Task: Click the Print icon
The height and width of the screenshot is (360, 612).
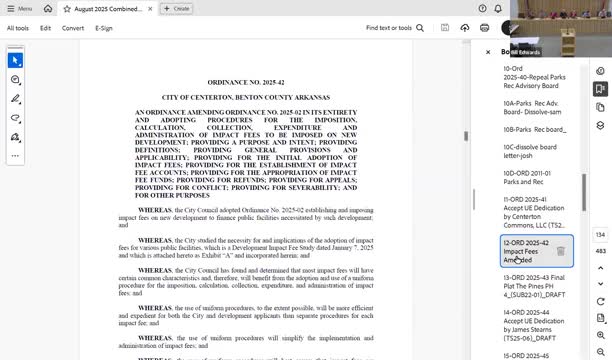Action: 484,28
